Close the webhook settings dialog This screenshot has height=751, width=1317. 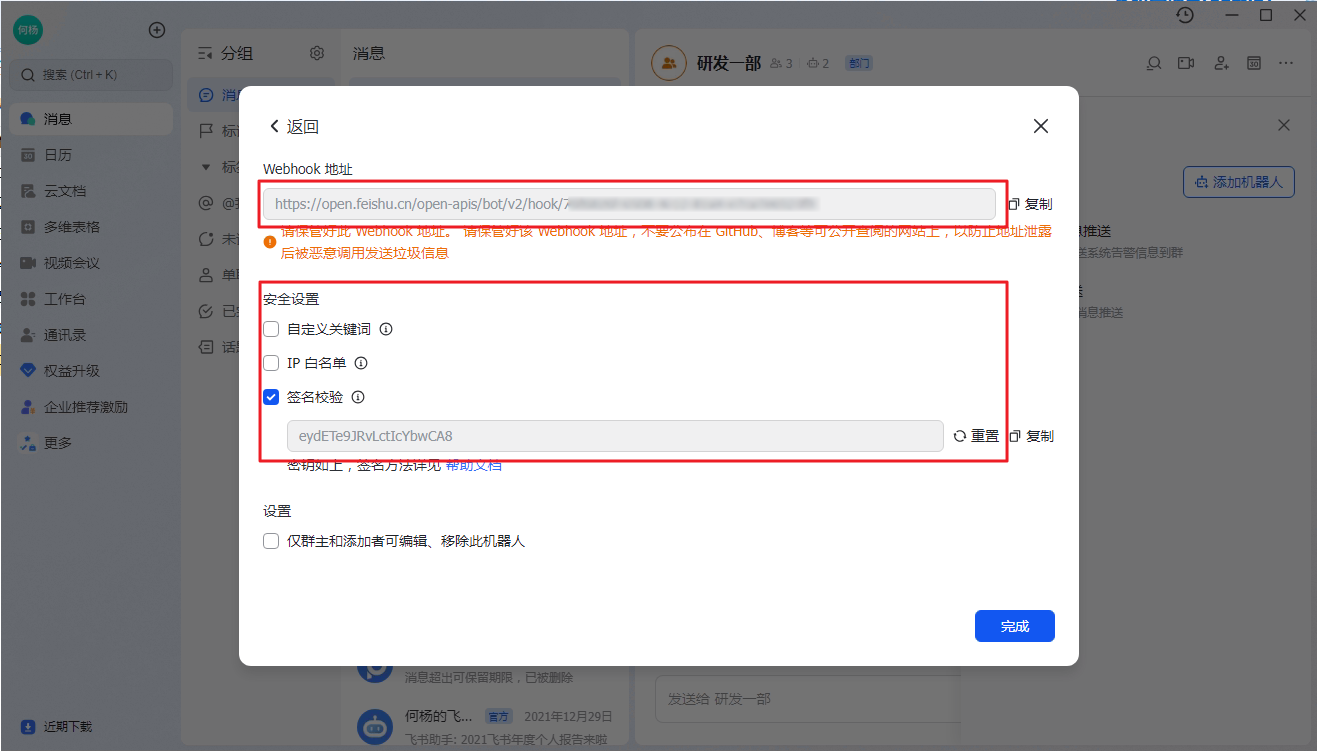(1040, 126)
